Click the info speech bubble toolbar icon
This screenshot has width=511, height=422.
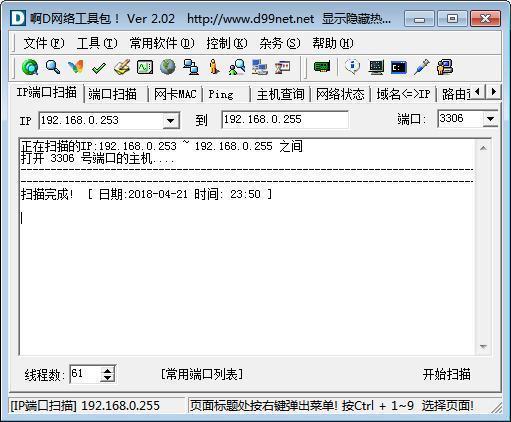[x=352, y=67]
